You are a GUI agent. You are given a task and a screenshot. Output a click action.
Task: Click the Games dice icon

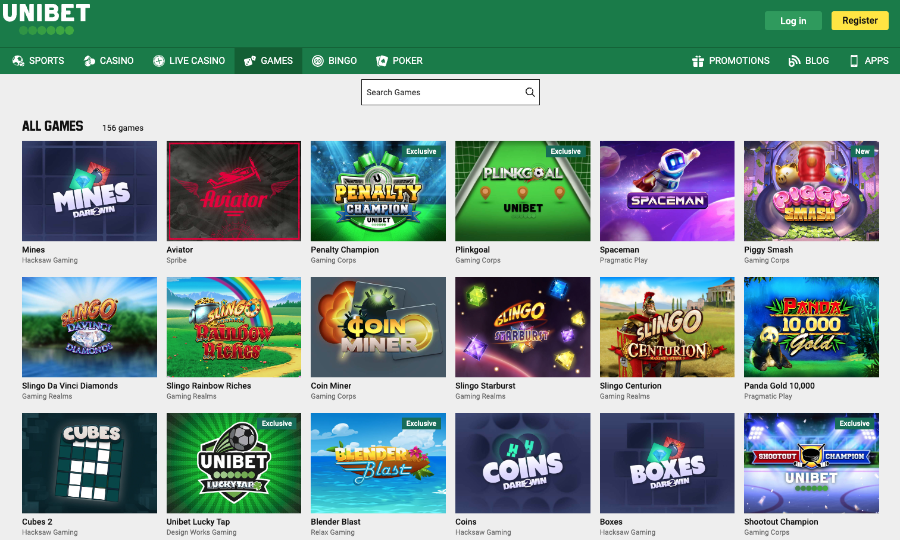tap(250, 61)
